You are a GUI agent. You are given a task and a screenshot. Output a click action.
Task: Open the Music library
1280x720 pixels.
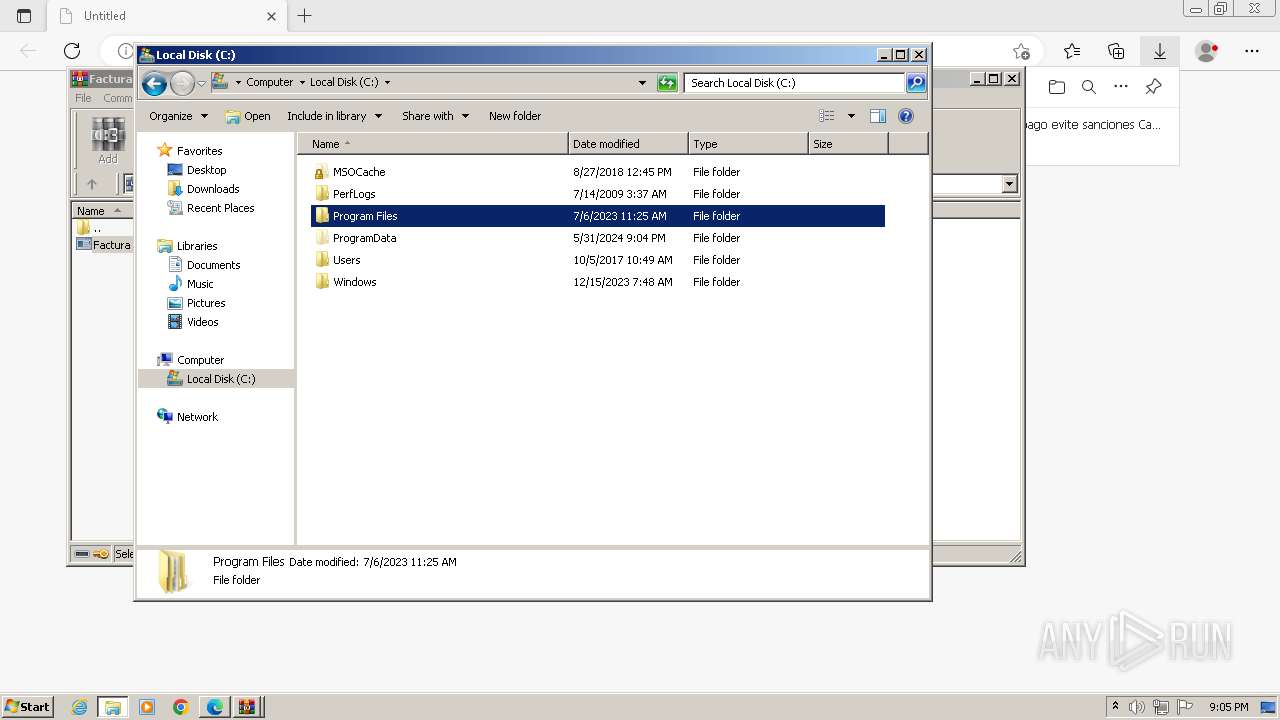pos(200,284)
